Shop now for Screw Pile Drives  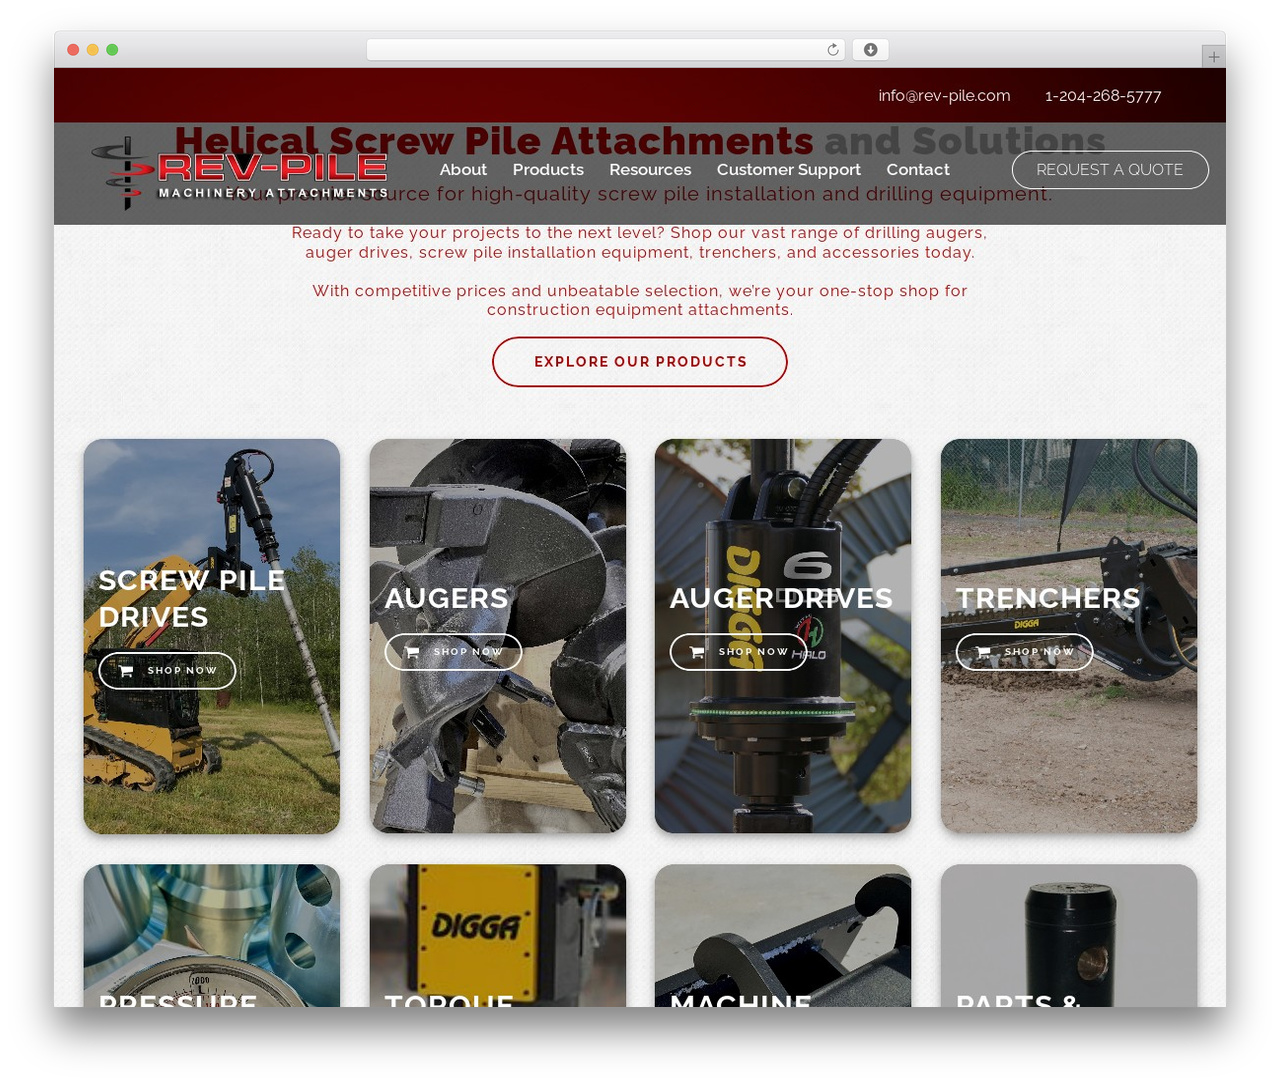167,671
